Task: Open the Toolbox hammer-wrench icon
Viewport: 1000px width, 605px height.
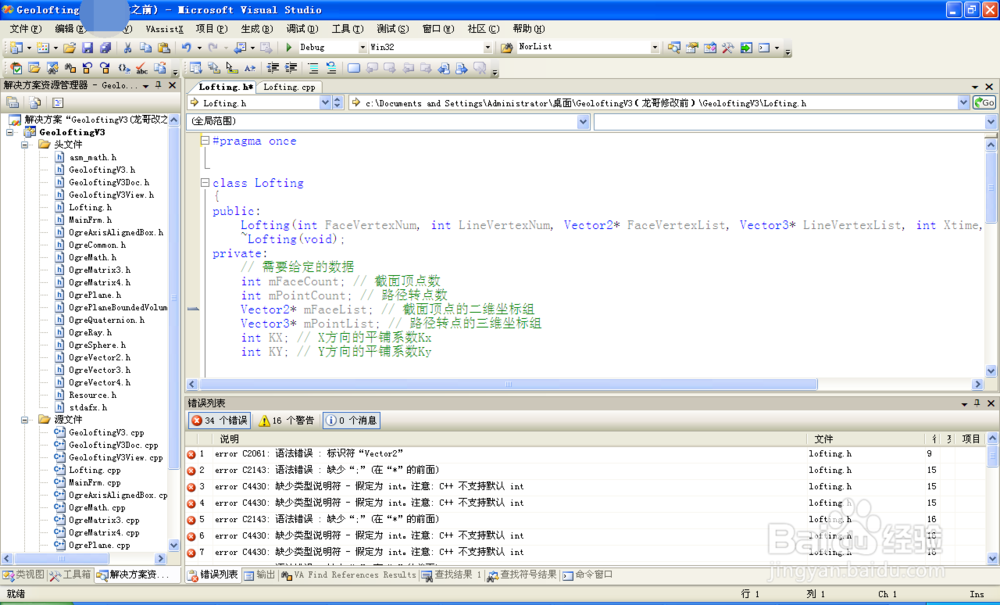Action: [x=728, y=47]
